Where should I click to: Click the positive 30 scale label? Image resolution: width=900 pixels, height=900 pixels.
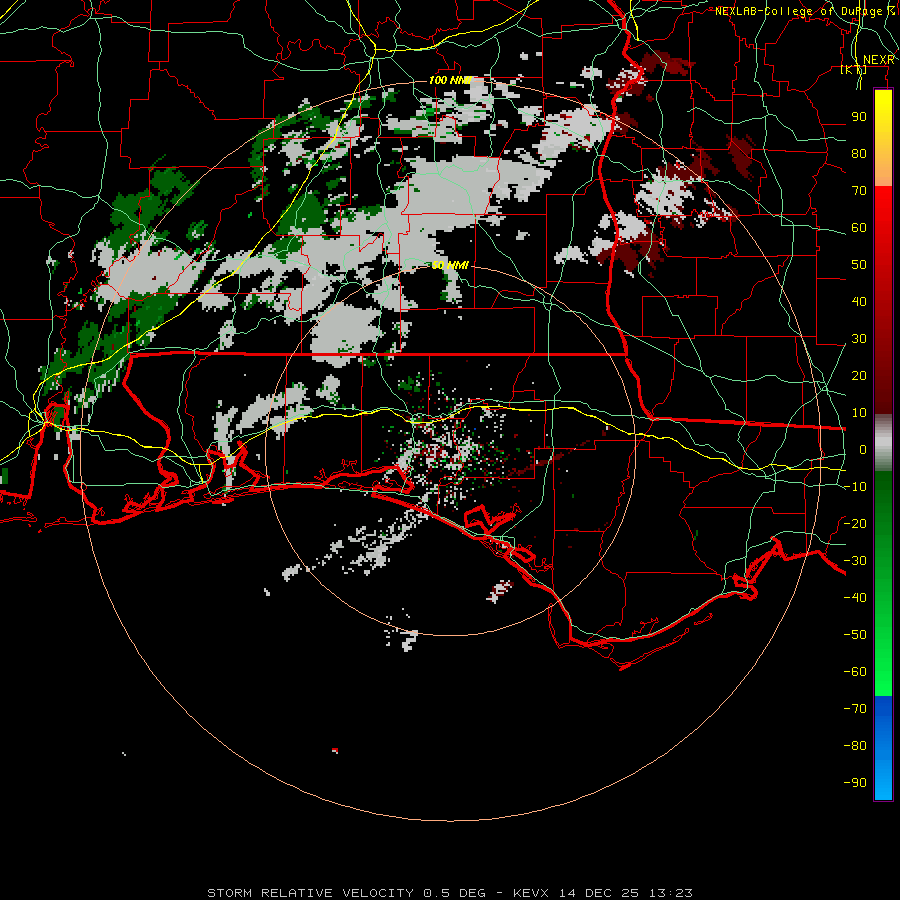(x=859, y=339)
